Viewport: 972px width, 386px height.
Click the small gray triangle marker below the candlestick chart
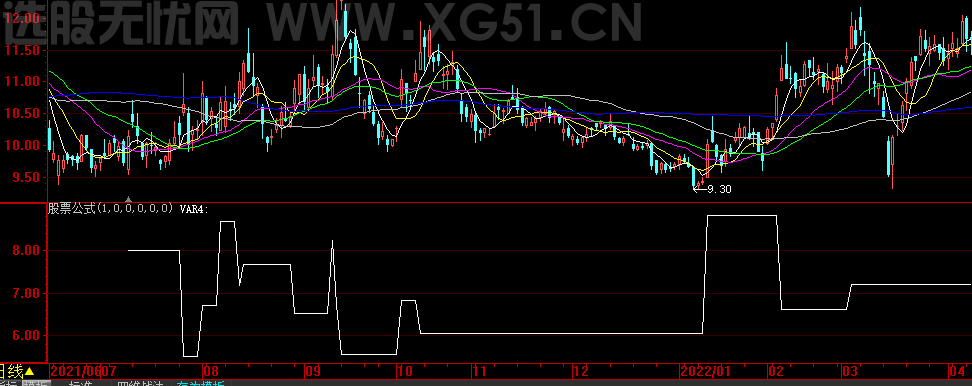[128, 200]
